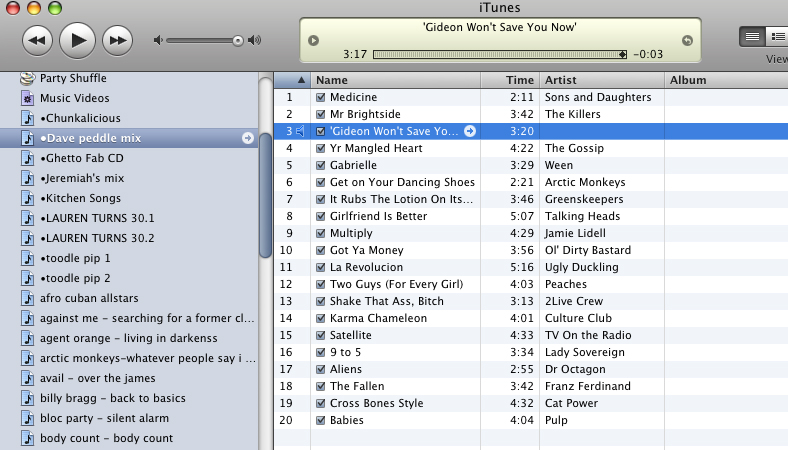
Task: Sort songs by Artist column header
Action: pyautogui.click(x=602, y=80)
